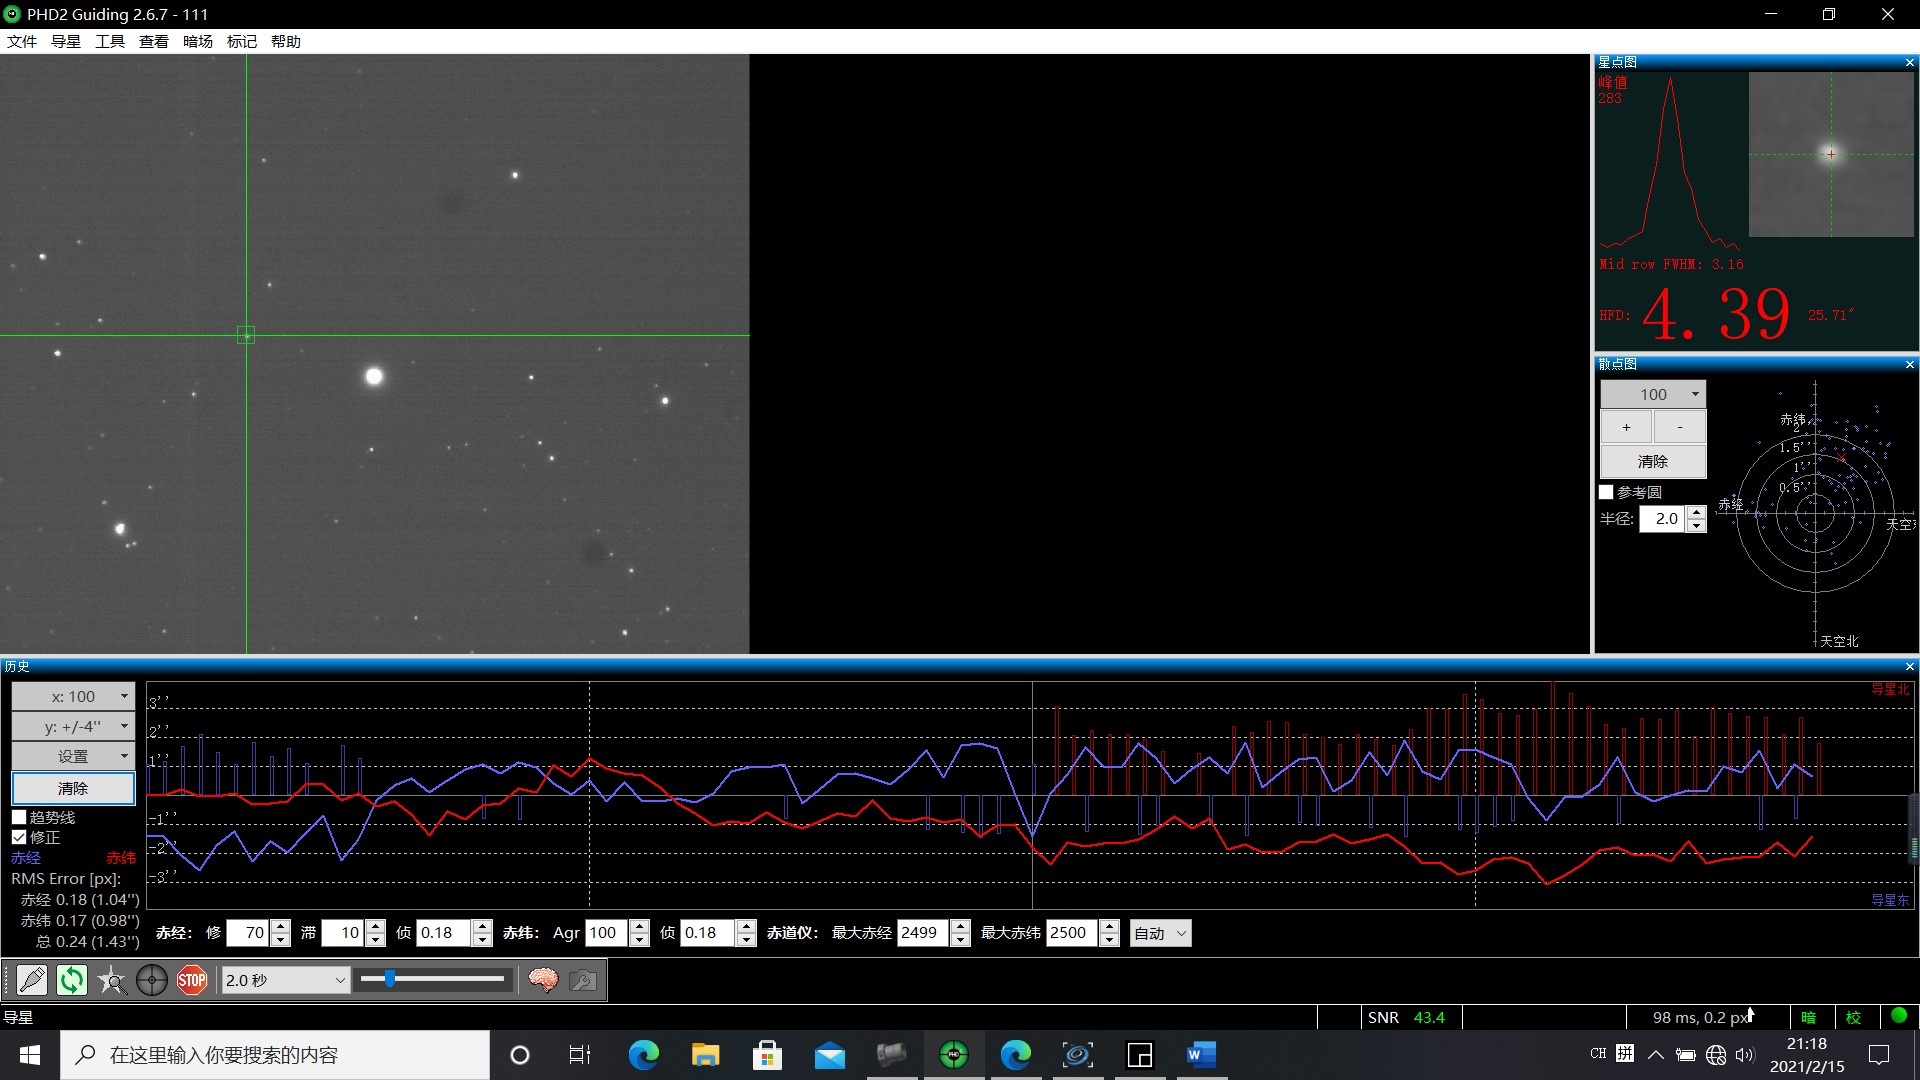Click the 赤经 blue label in legend
This screenshot has width=1920, height=1080.
pyautogui.click(x=26, y=858)
